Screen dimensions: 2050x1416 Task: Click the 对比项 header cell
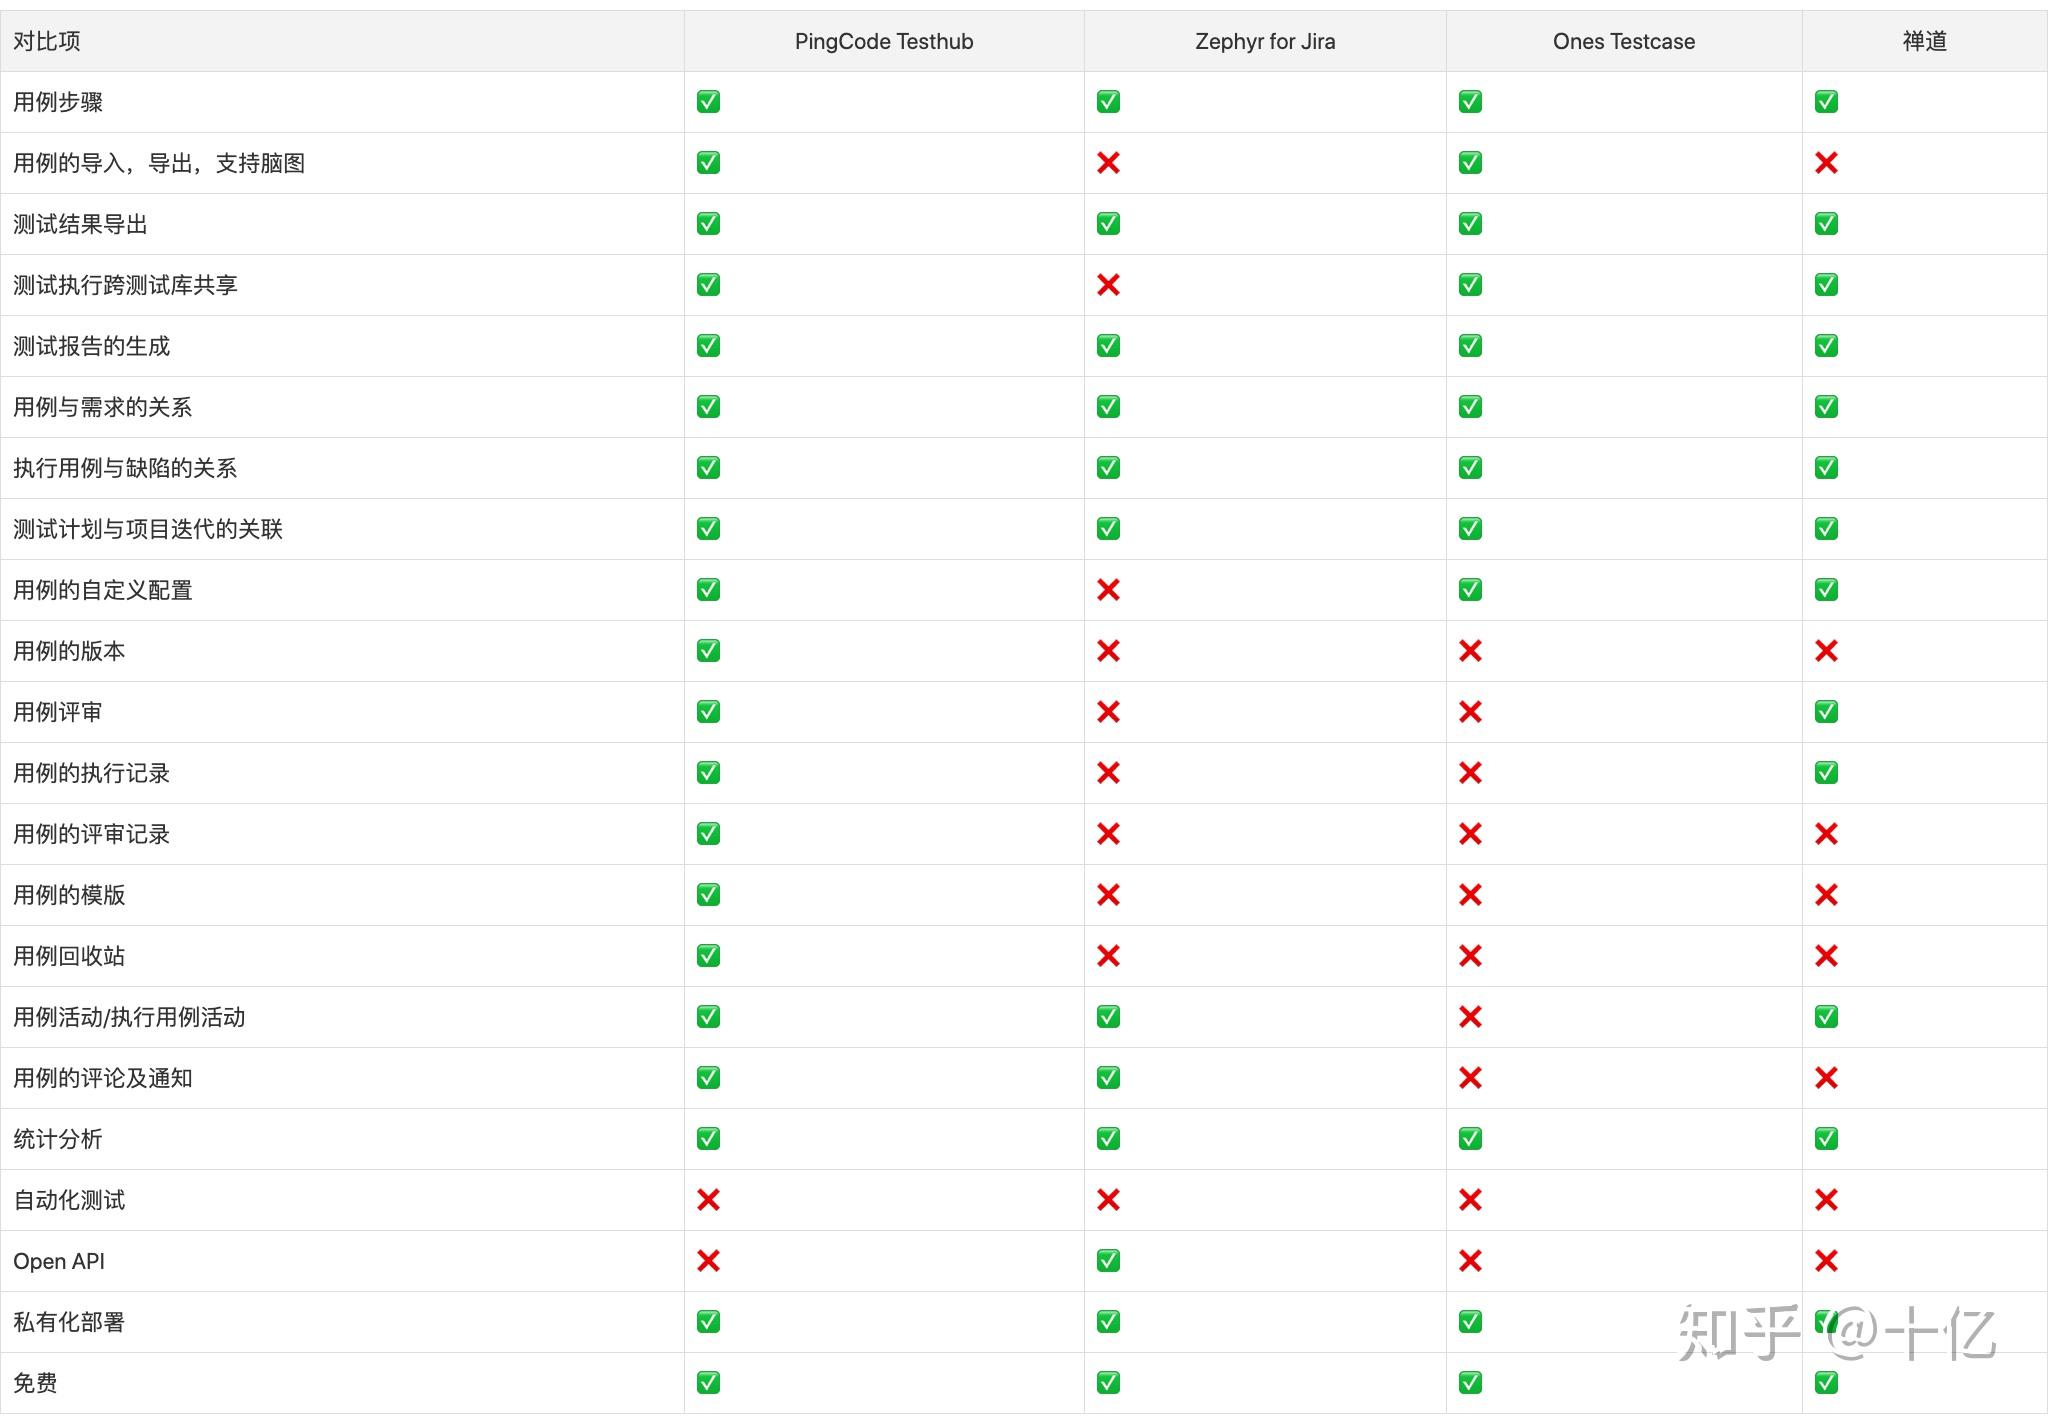[47, 41]
